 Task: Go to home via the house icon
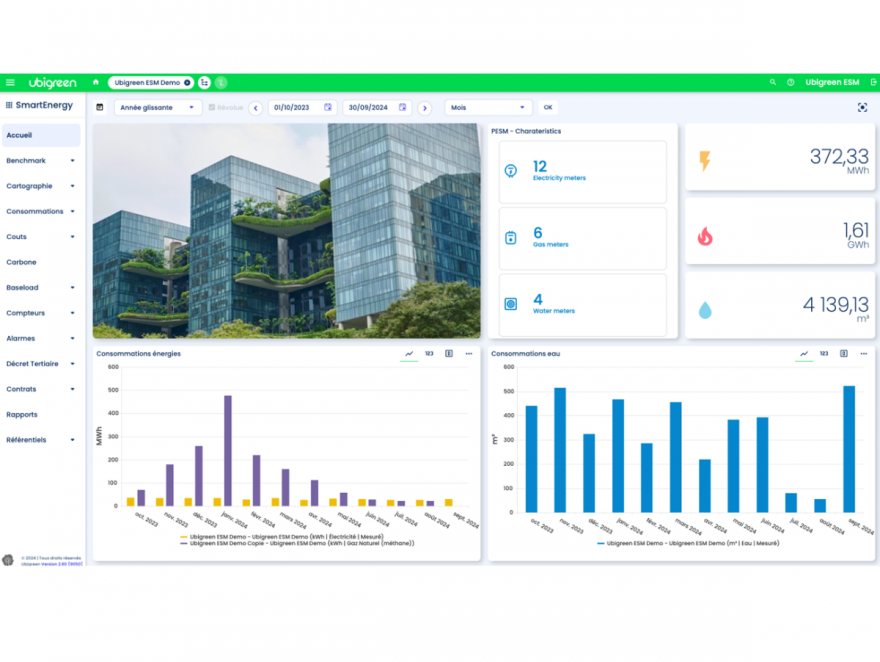(96, 82)
